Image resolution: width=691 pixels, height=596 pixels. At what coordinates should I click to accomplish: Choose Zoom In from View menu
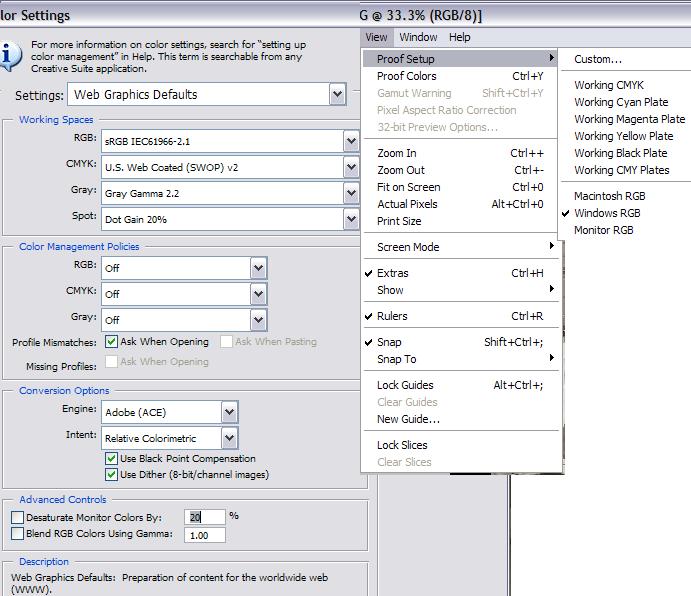(x=460, y=153)
